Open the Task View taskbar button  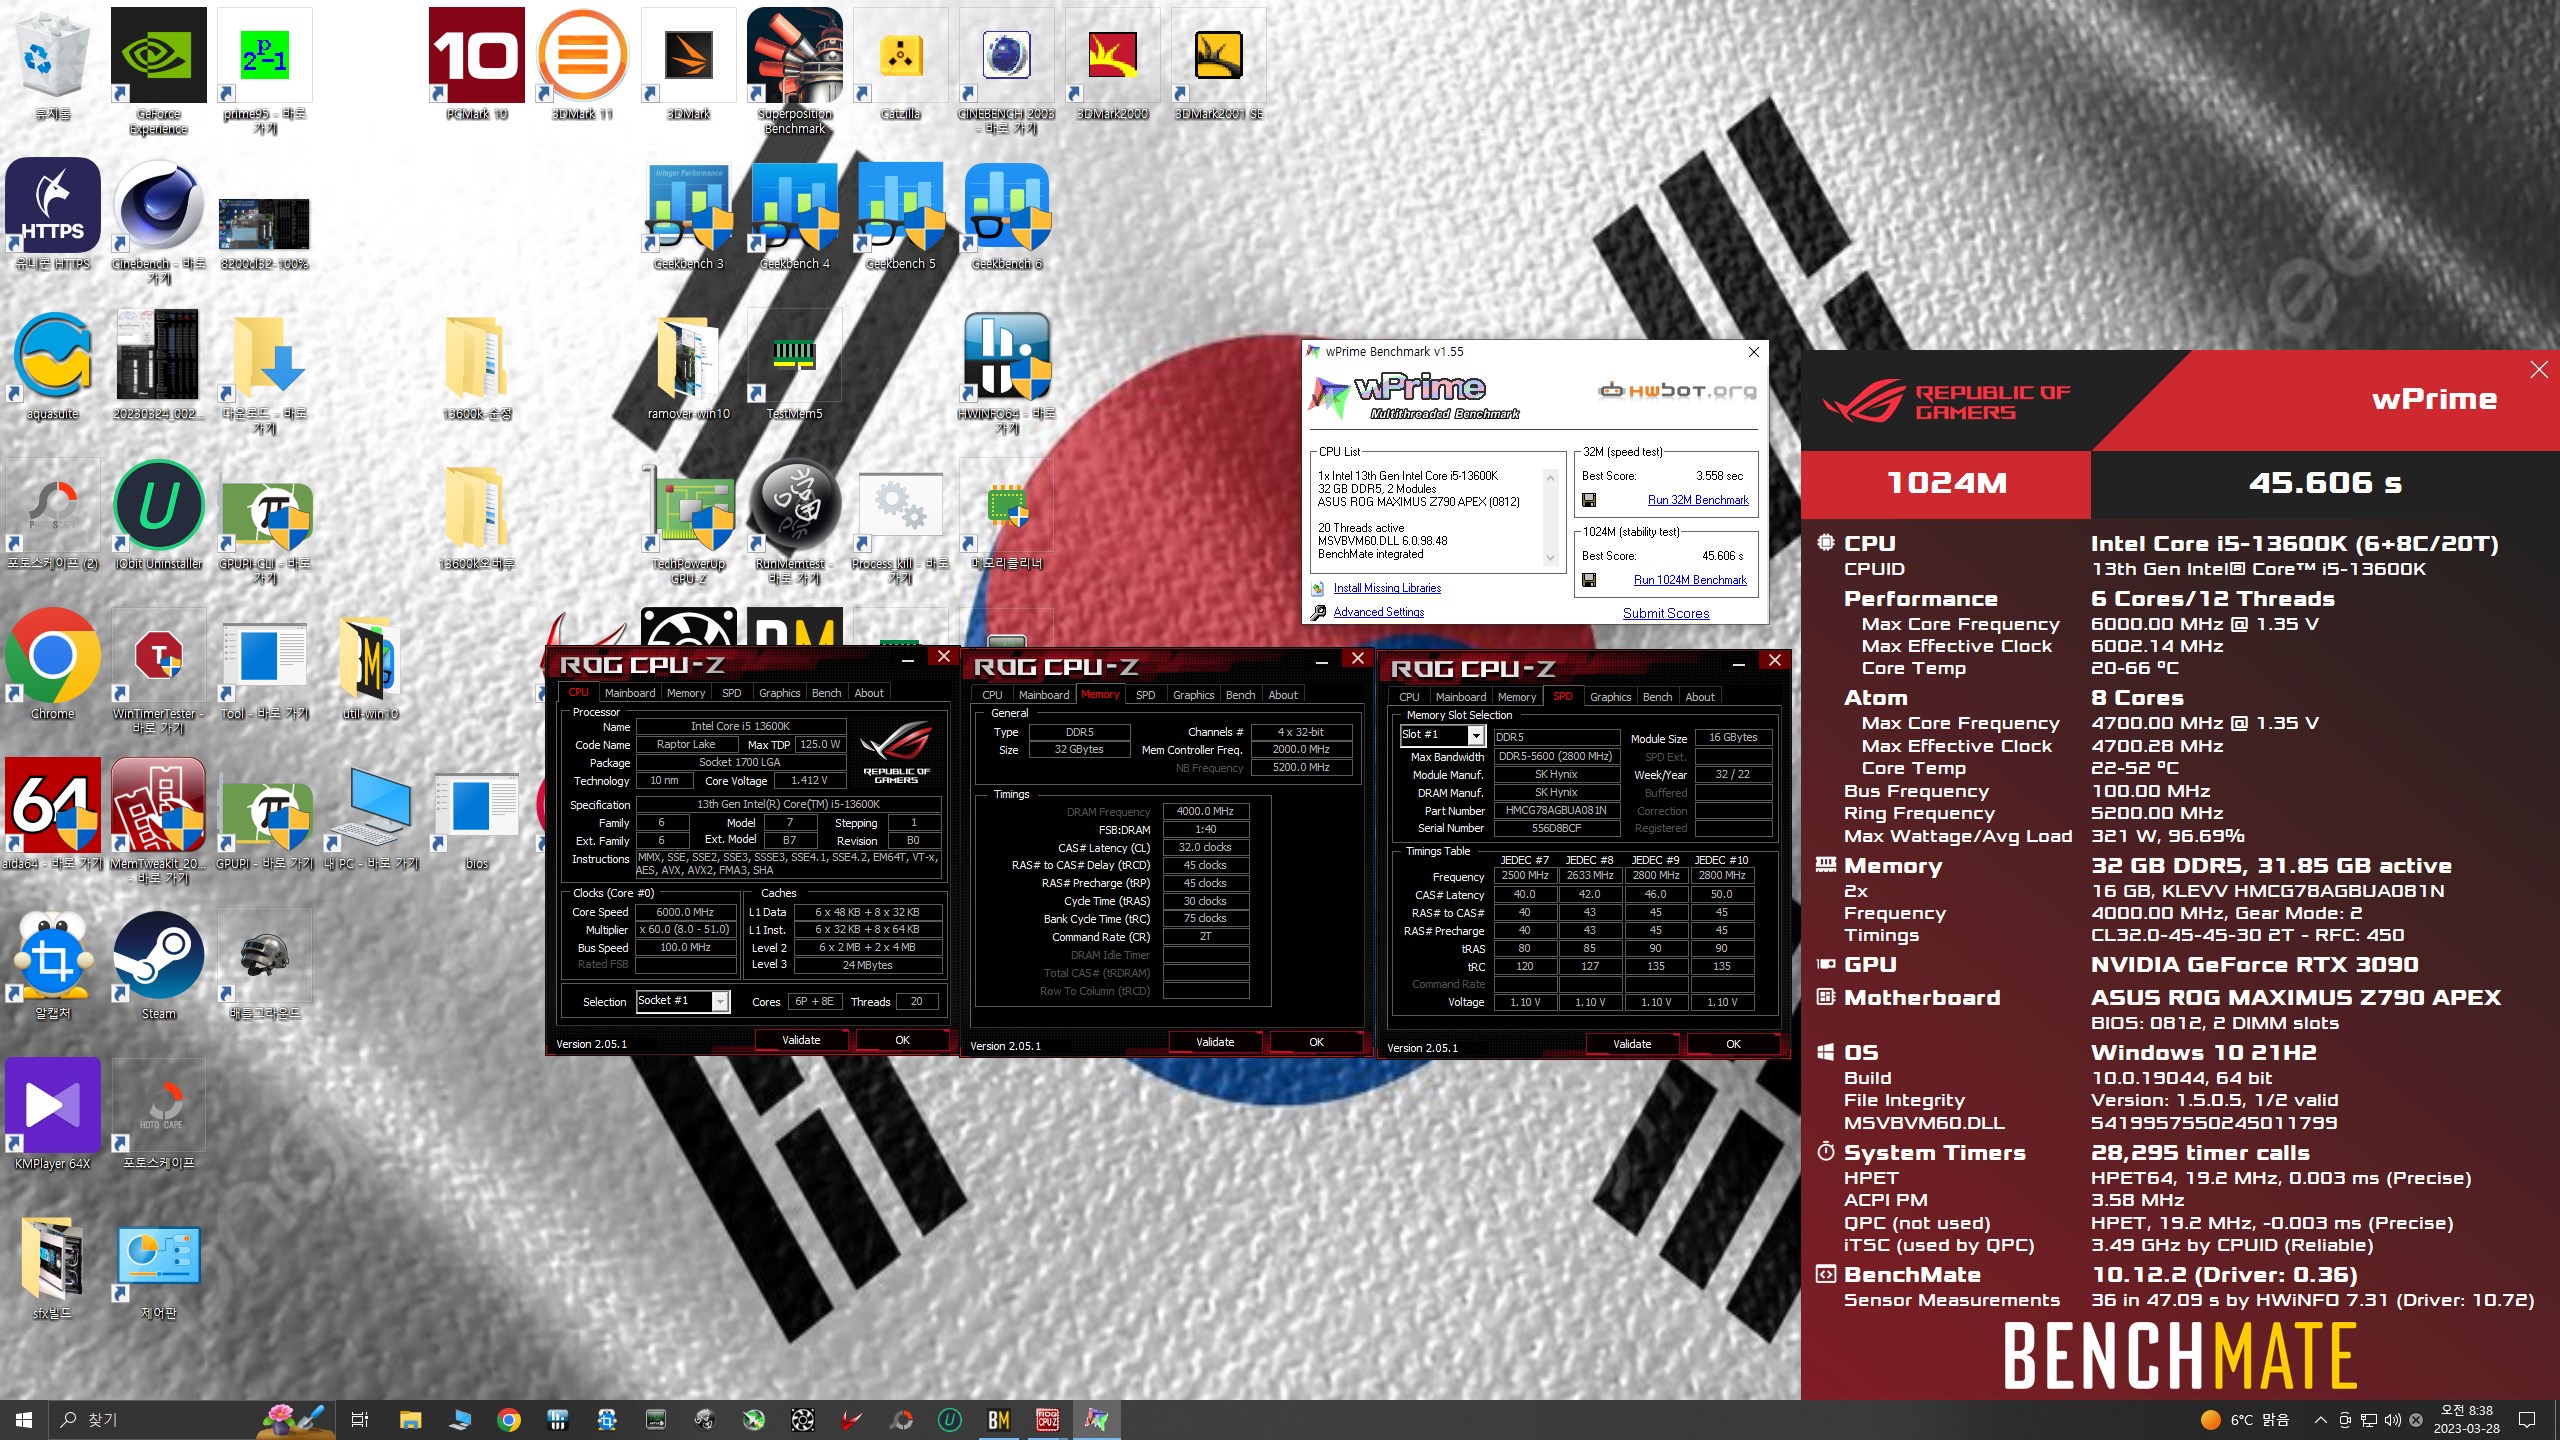[360, 1420]
